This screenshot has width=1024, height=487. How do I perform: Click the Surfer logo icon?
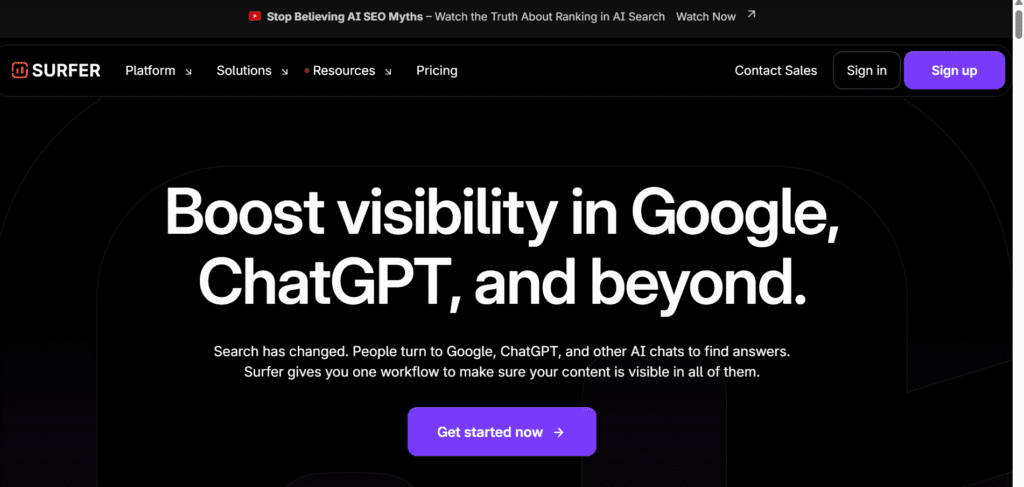tap(19, 70)
